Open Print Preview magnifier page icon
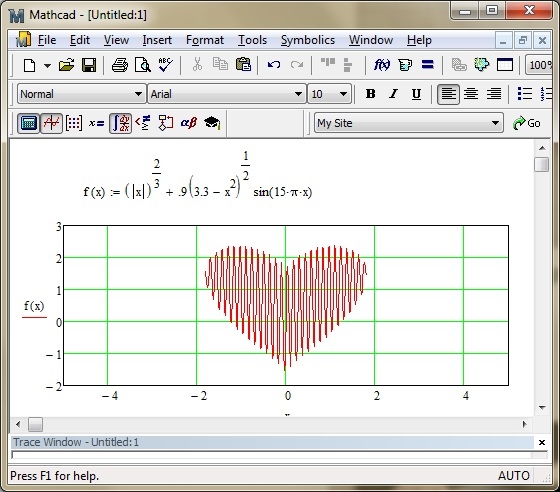Image resolution: width=560 pixels, height=492 pixels. 142,65
